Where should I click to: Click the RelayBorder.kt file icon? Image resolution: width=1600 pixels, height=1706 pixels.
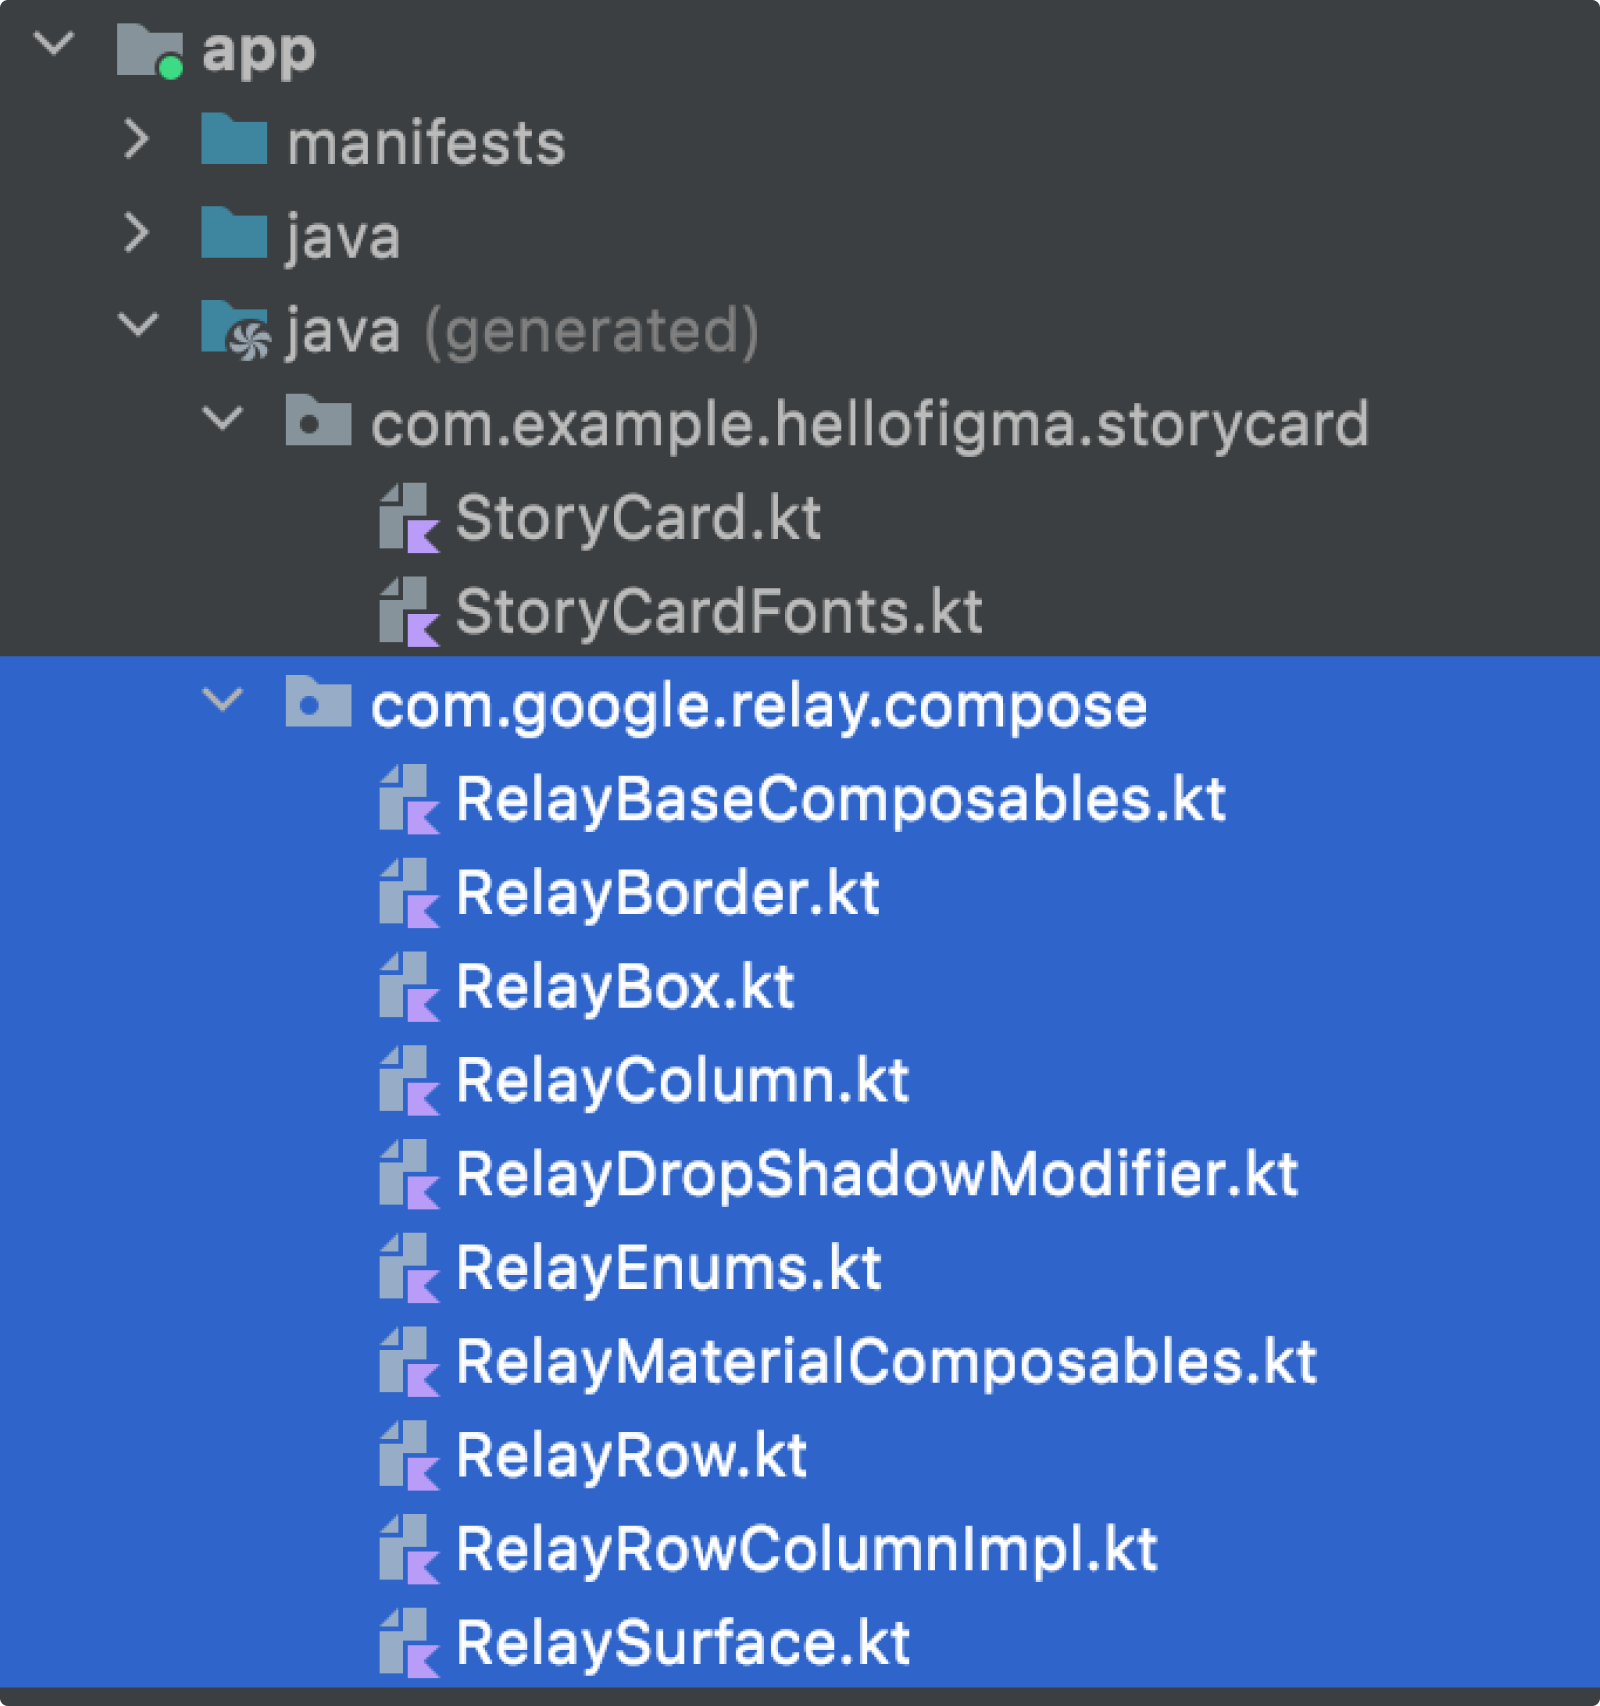click(409, 893)
